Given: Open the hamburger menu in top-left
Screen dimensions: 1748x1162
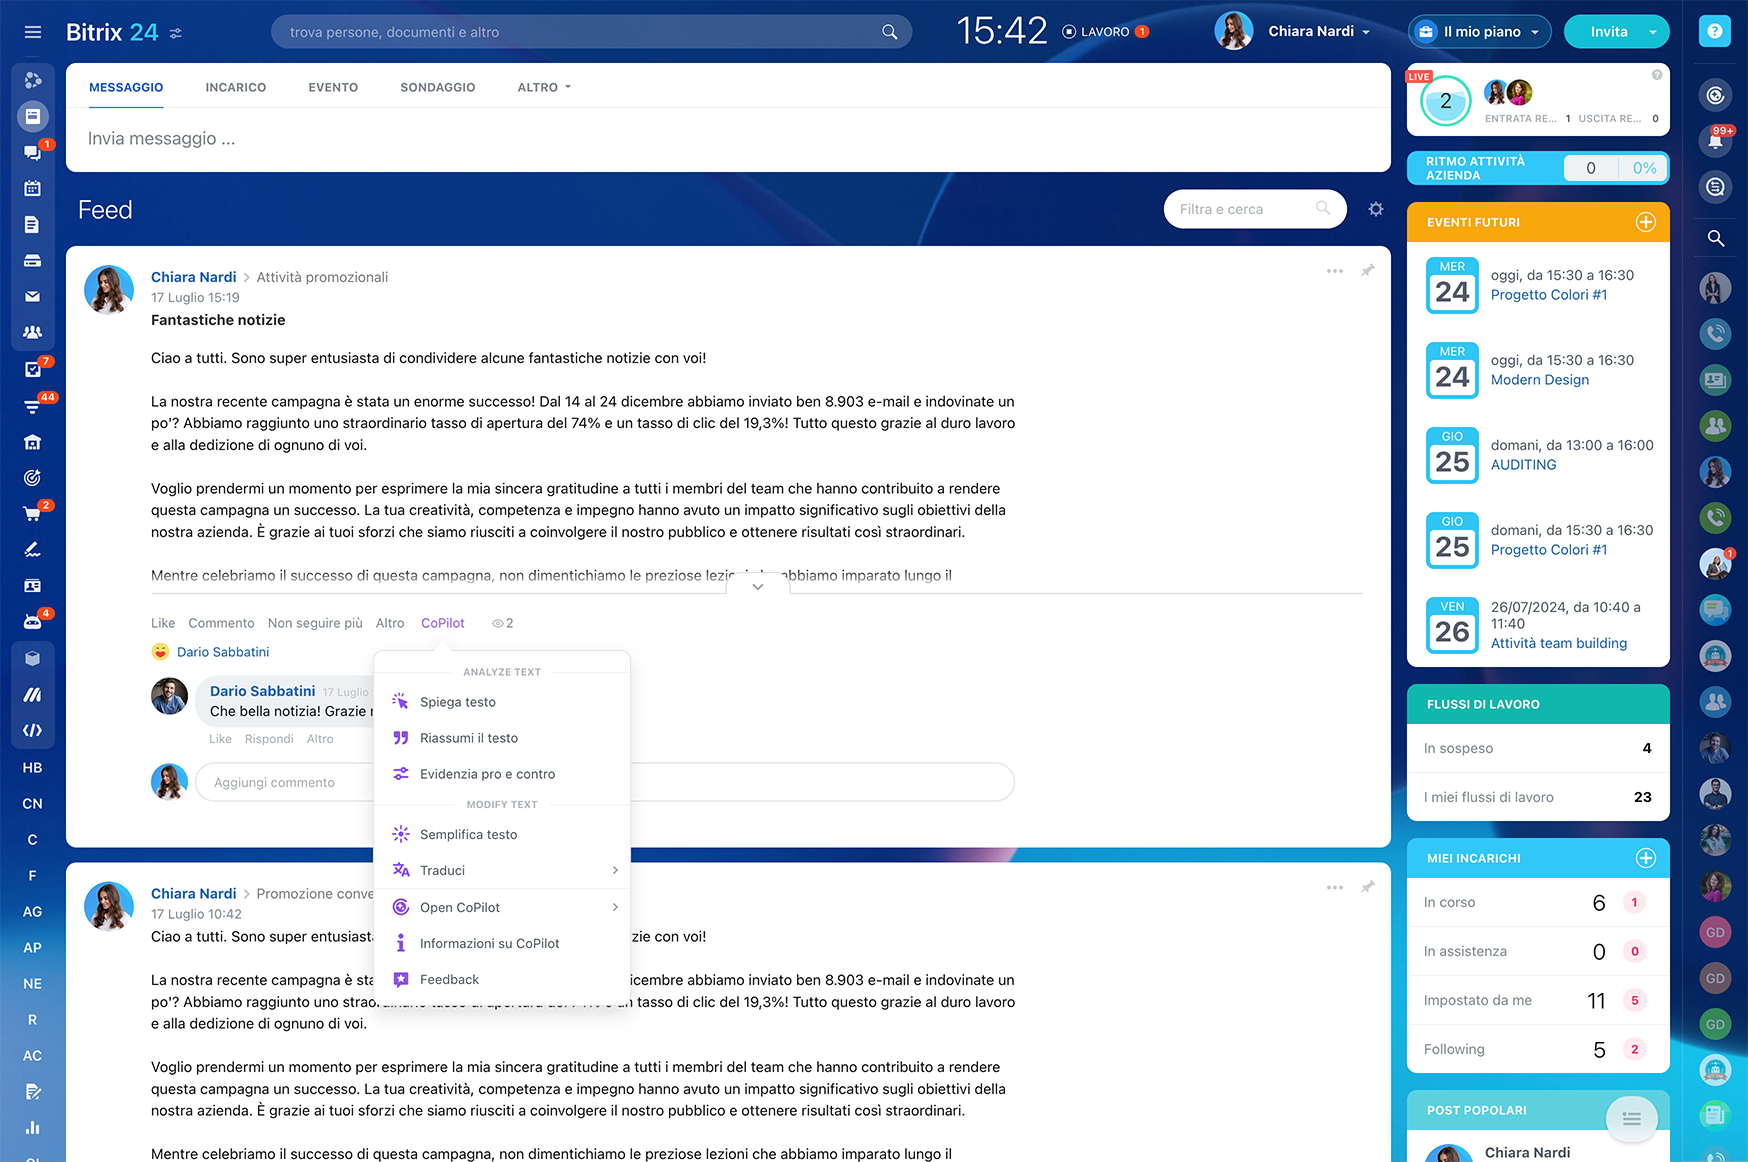Looking at the screenshot, I should 33,32.
